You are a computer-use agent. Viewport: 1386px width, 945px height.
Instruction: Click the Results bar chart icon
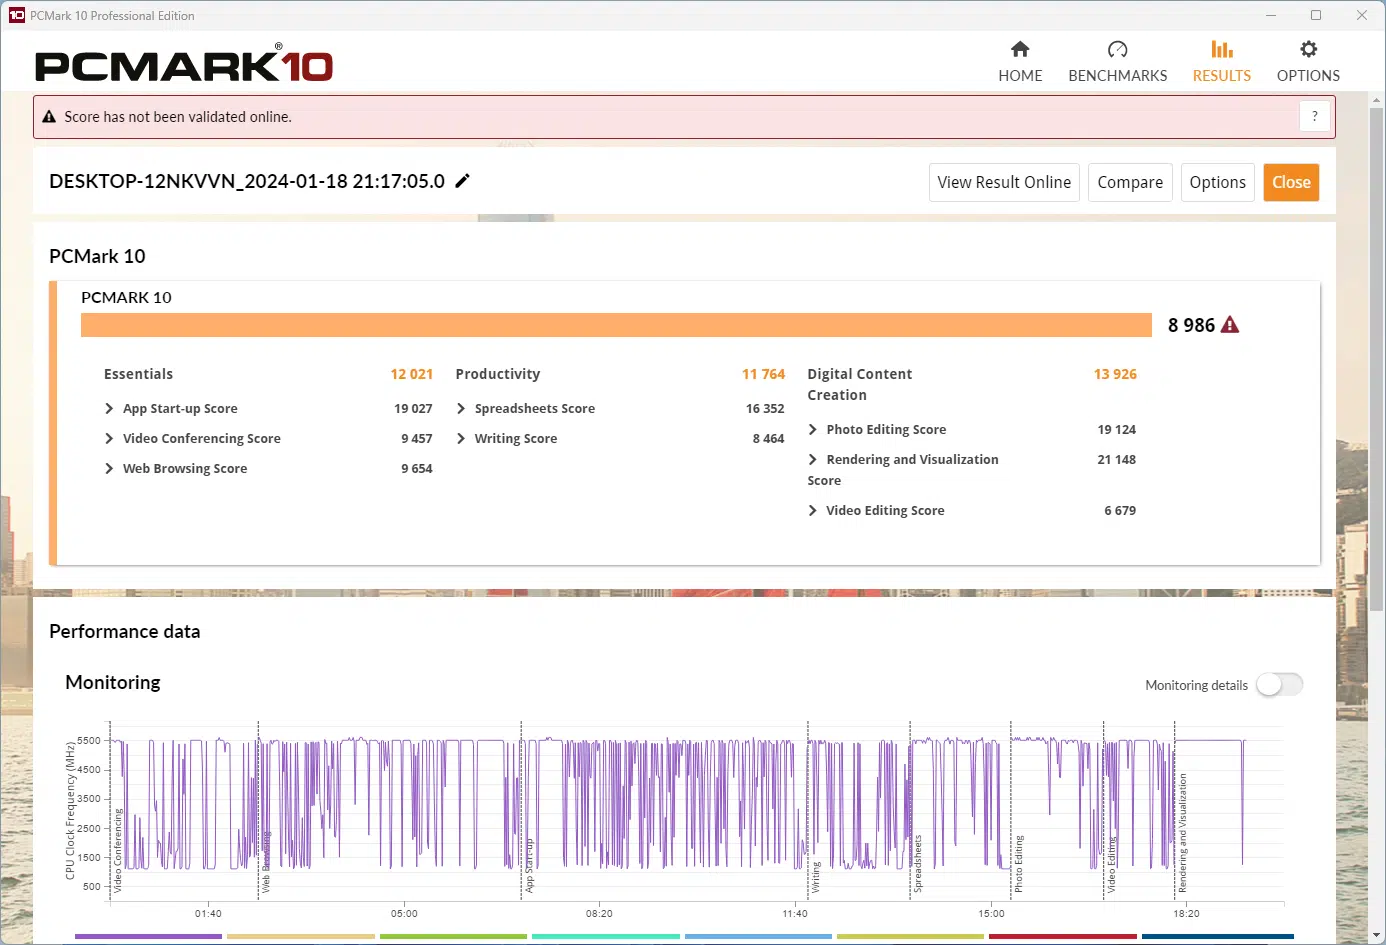coord(1222,49)
